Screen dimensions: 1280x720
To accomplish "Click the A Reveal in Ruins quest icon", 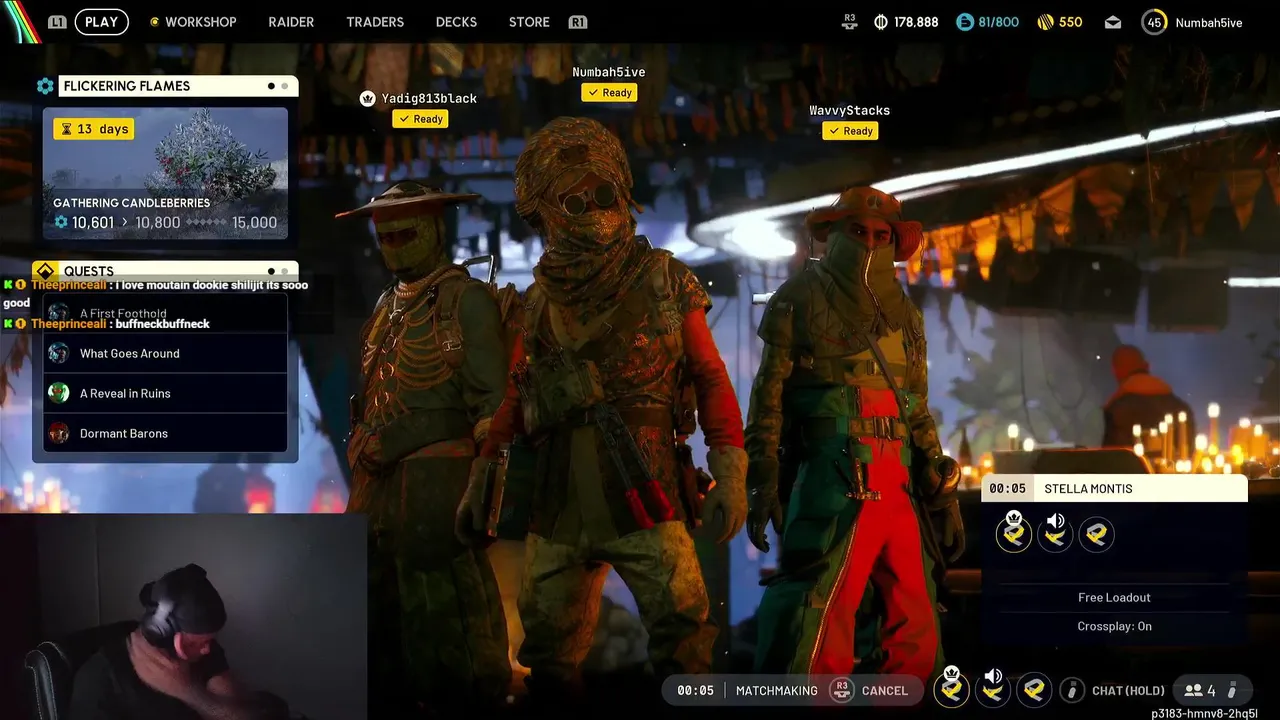I will point(59,393).
